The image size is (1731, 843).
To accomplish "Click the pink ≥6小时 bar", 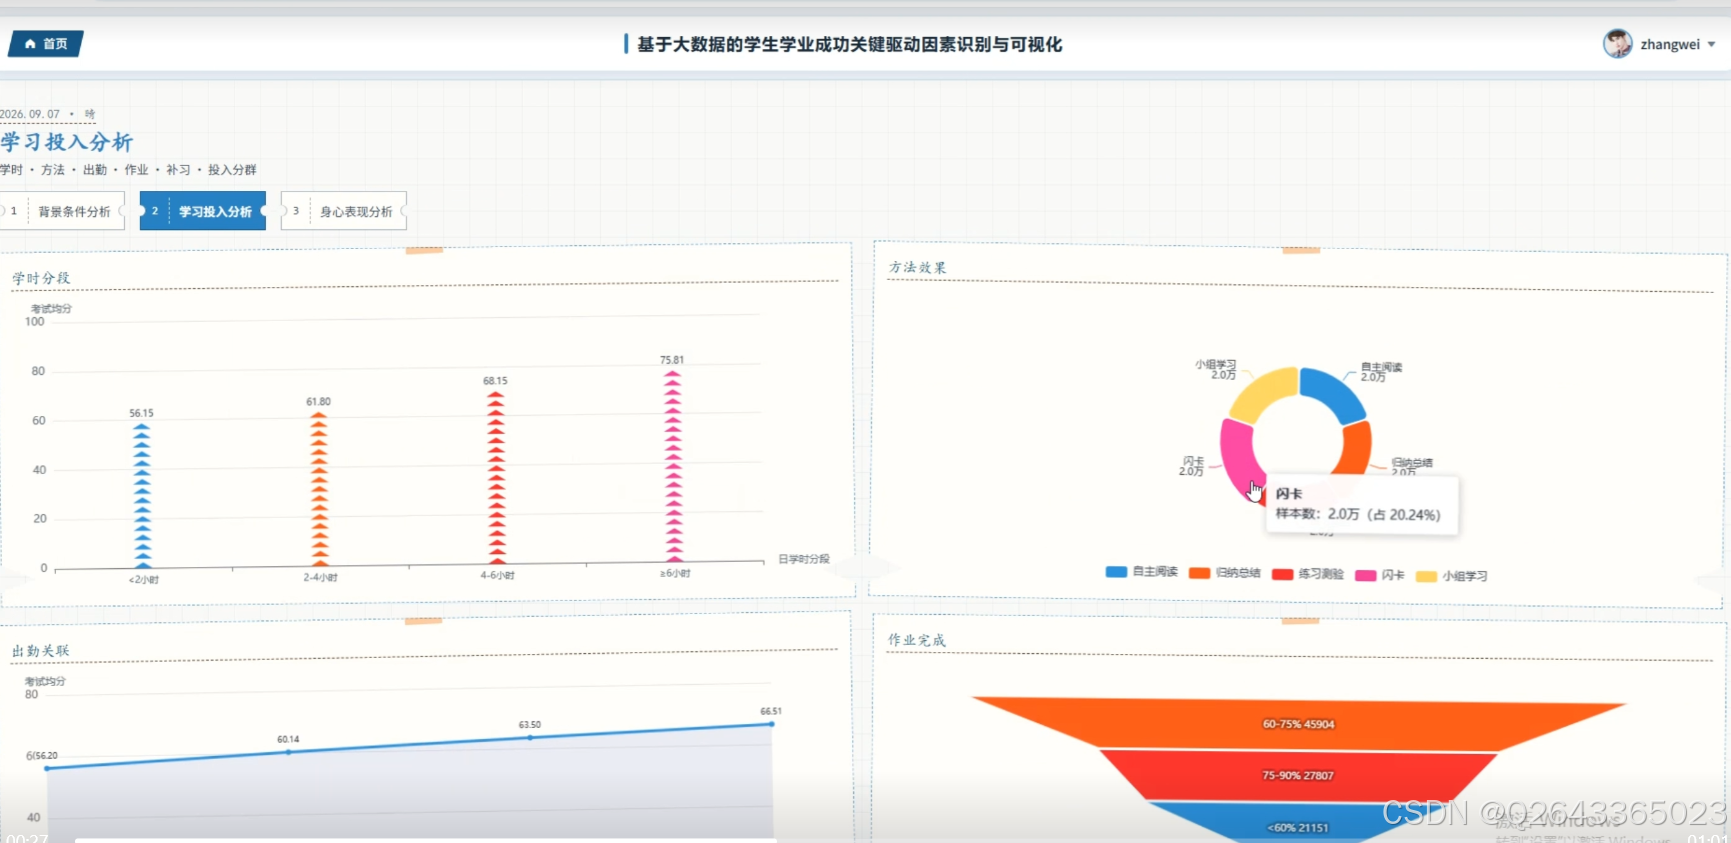I will point(673,466).
